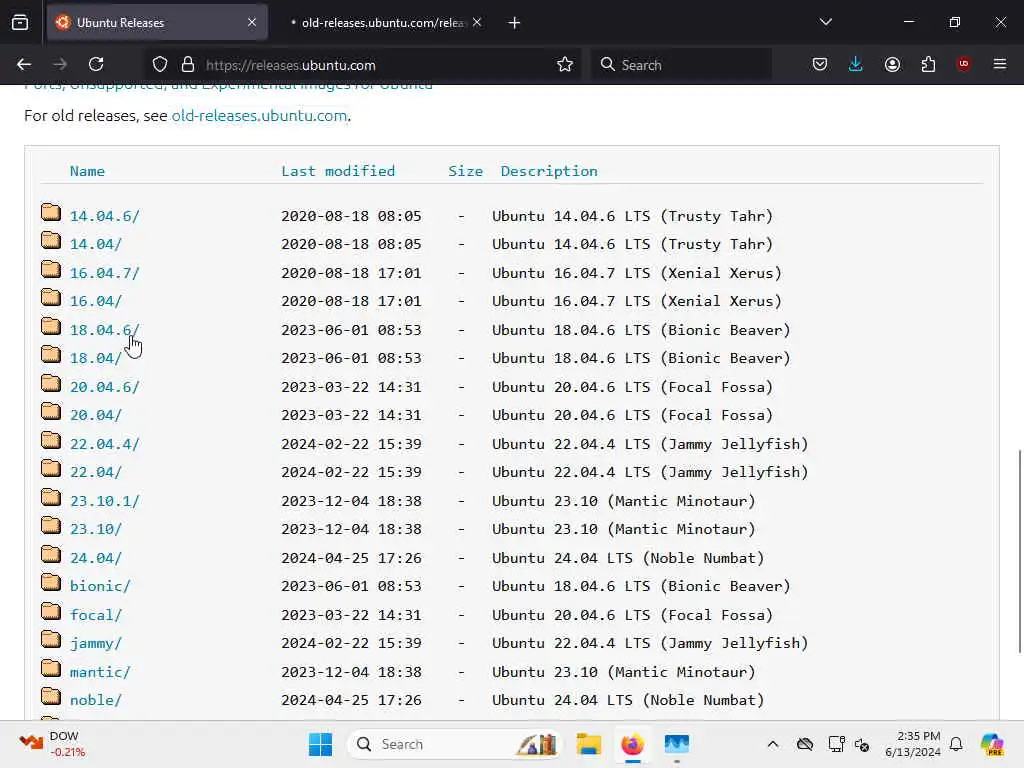Switch to the Ubuntu Releases tab
Viewport: 1024px width, 768px height.
point(157,23)
